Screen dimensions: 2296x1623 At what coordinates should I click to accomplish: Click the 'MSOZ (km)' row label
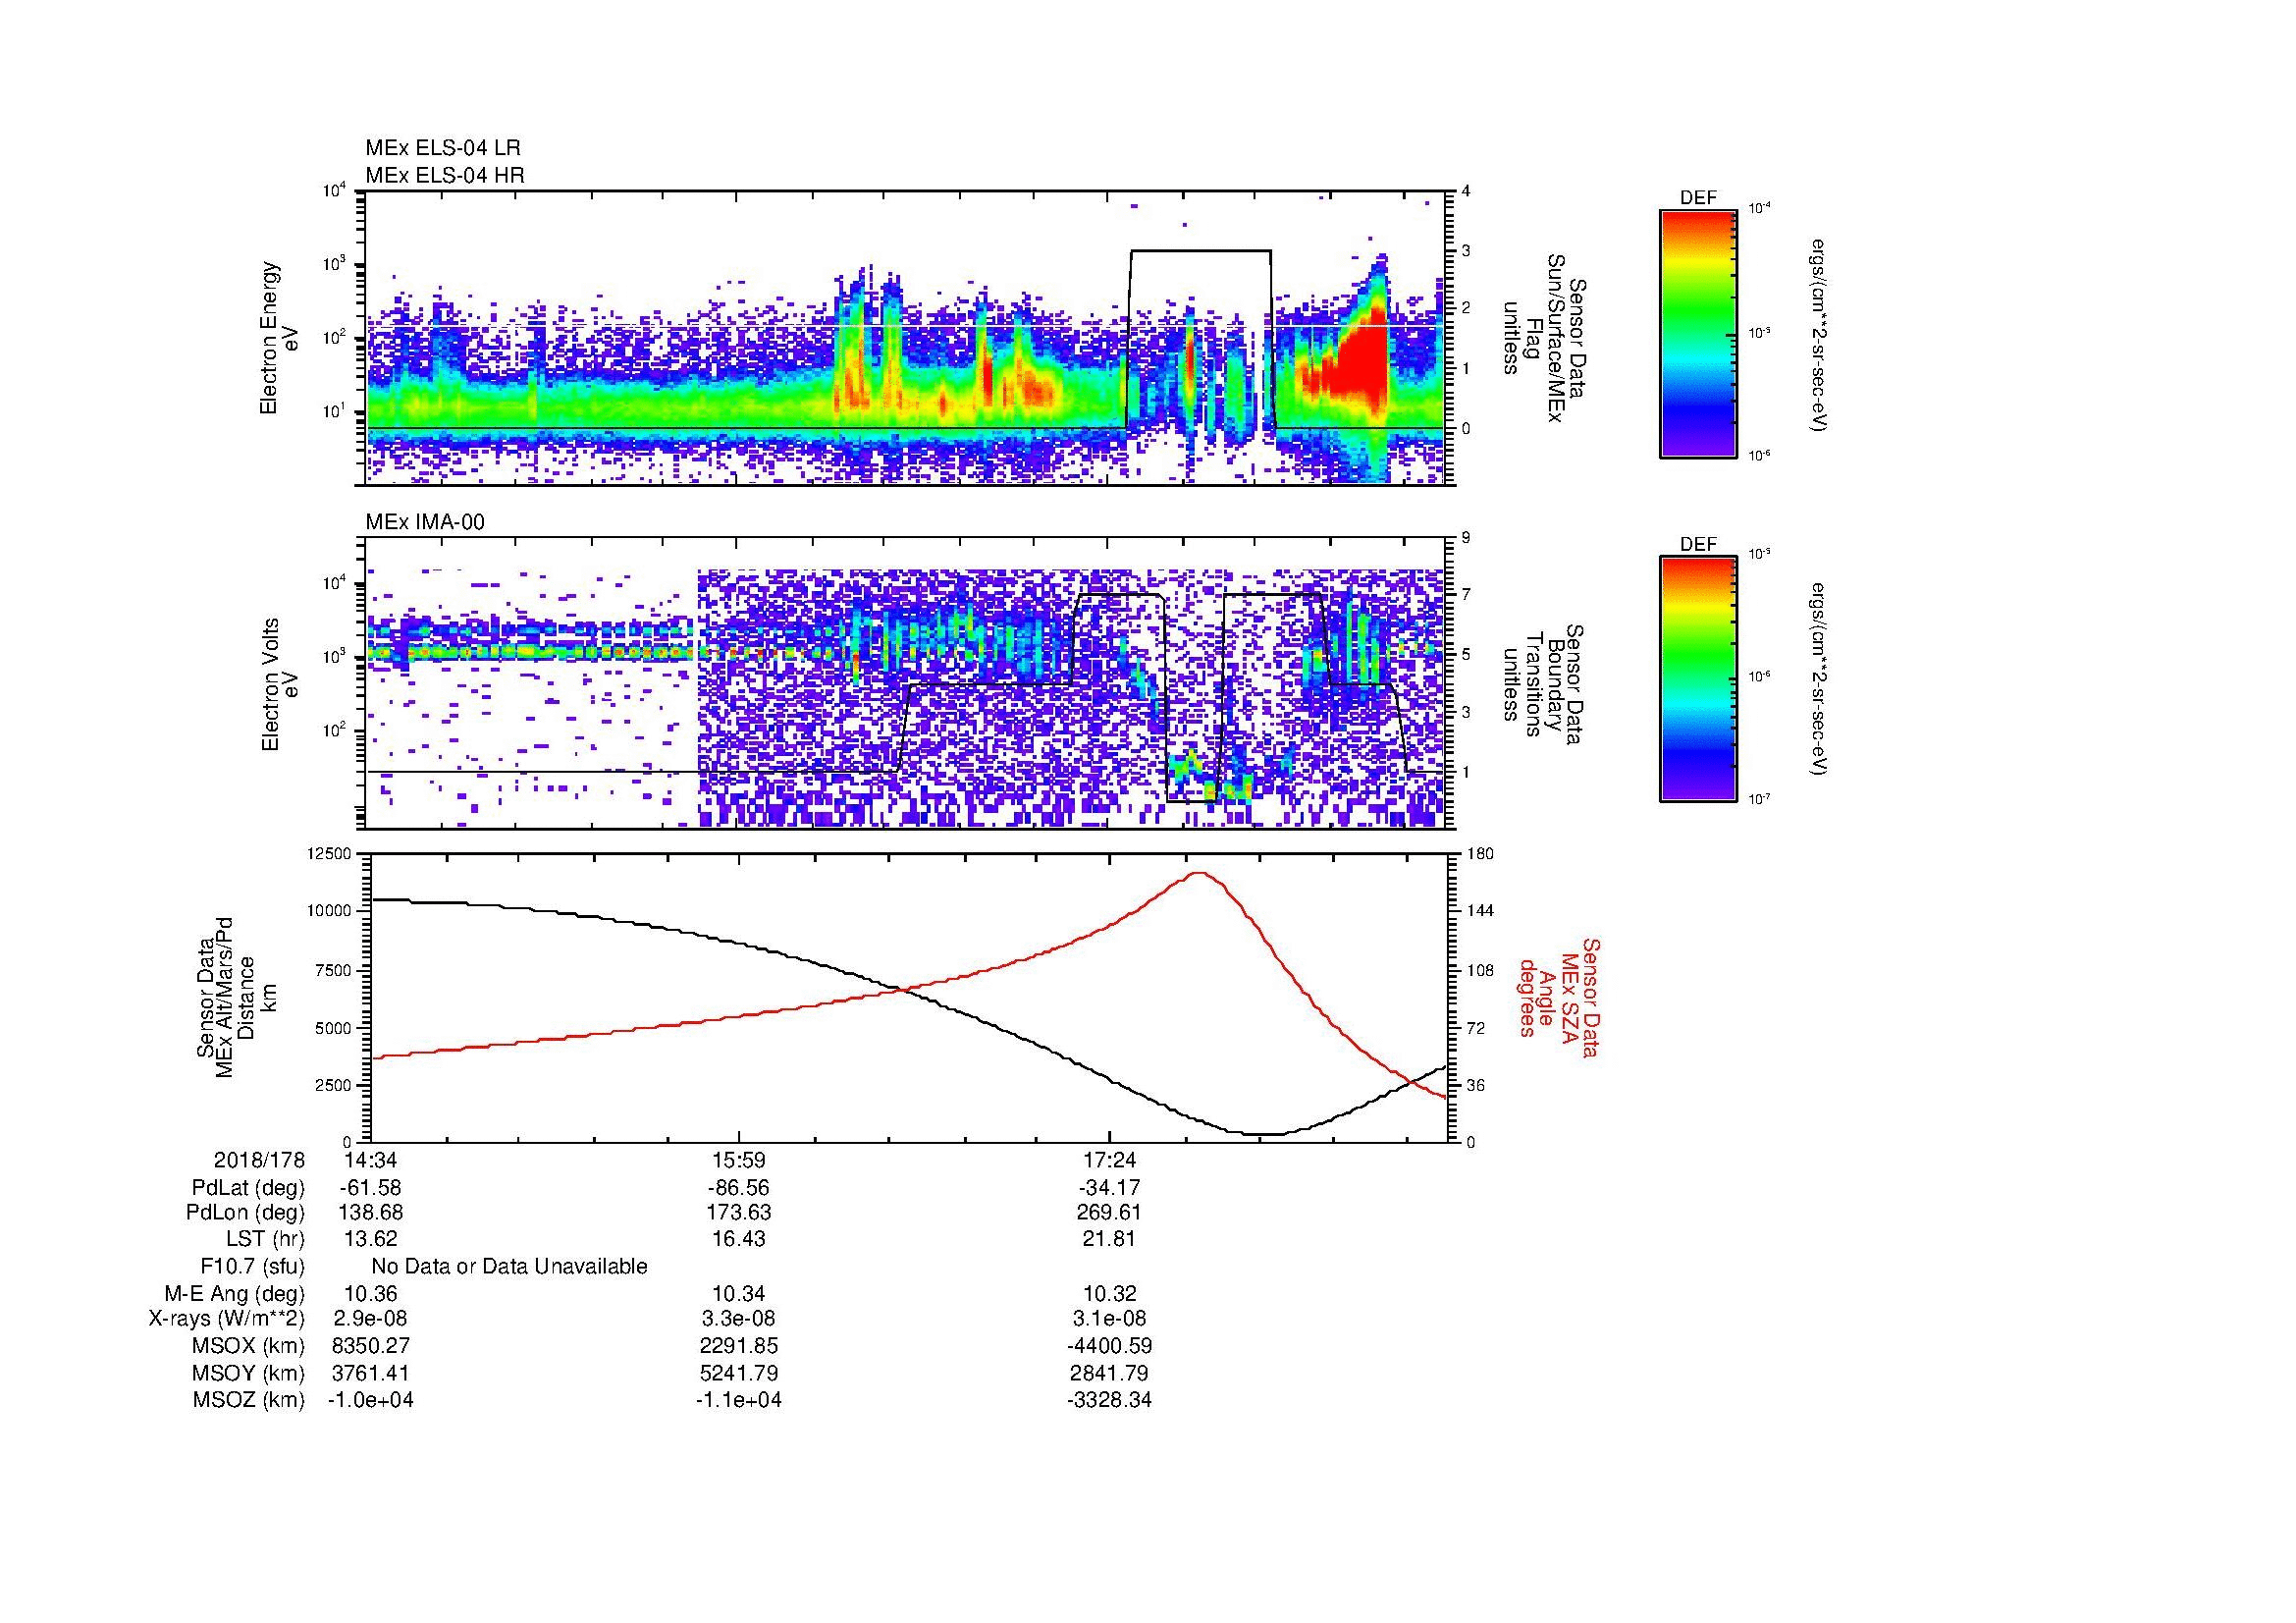pyautogui.click(x=248, y=1401)
